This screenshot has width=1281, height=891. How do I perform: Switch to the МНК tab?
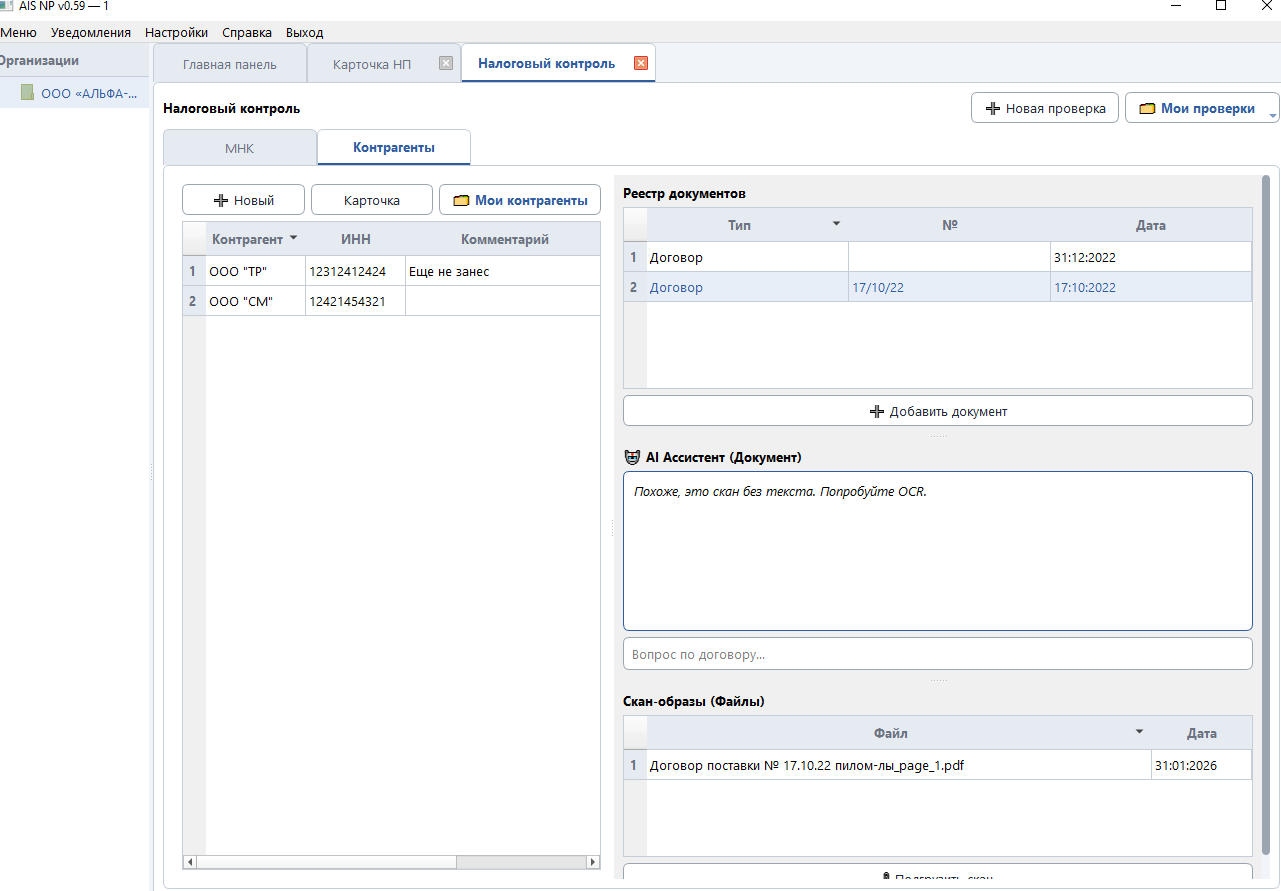coord(239,148)
